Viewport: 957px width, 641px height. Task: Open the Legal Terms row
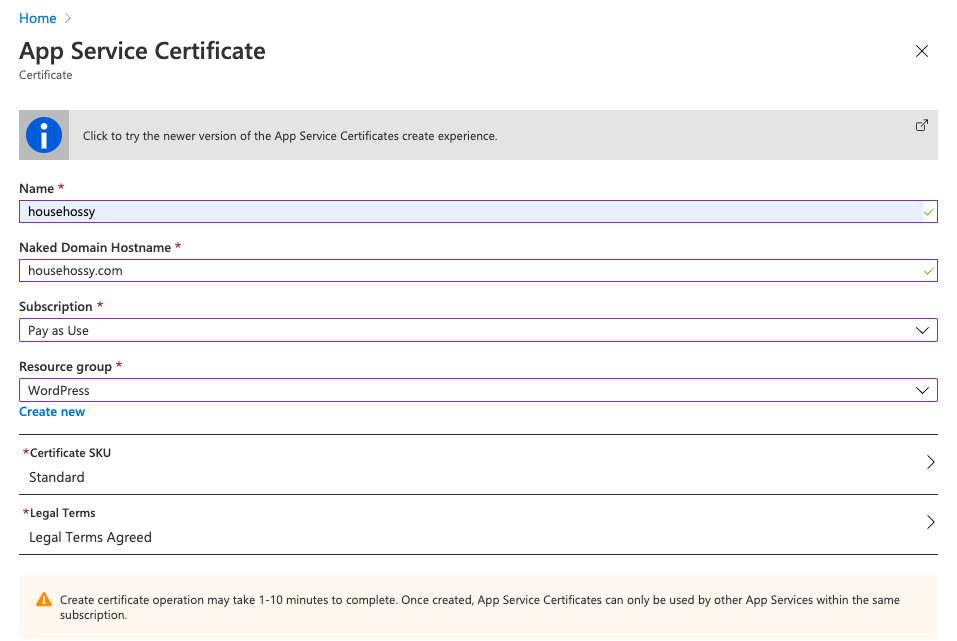tap(478, 524)
